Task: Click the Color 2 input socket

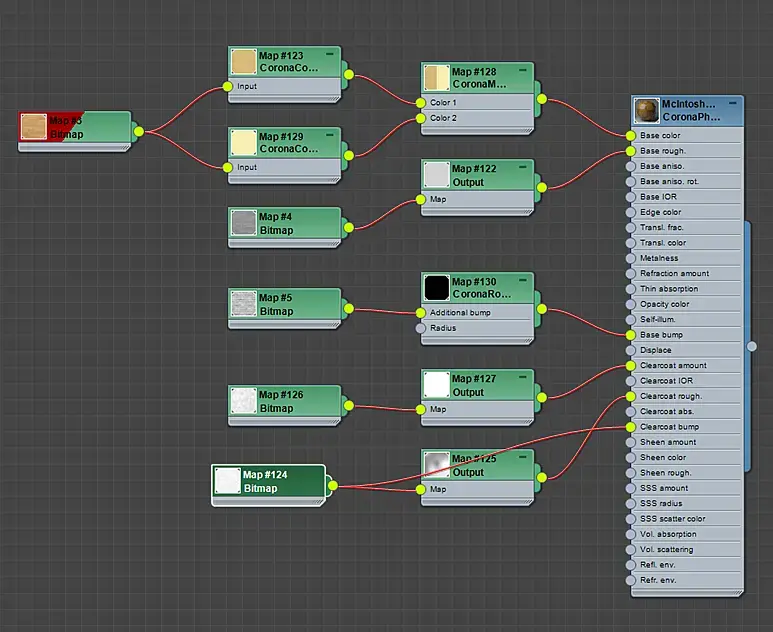Action: coord(421,118)
